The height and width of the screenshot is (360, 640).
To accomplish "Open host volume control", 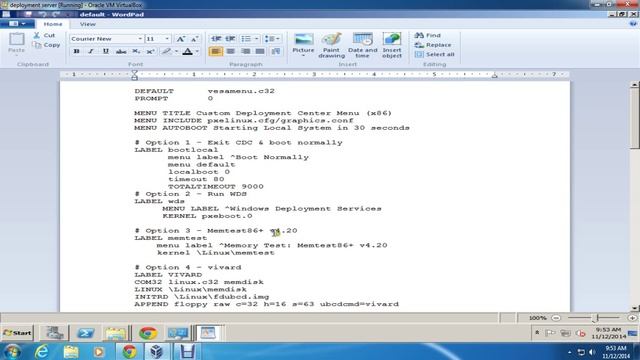I will coord(592,352).
